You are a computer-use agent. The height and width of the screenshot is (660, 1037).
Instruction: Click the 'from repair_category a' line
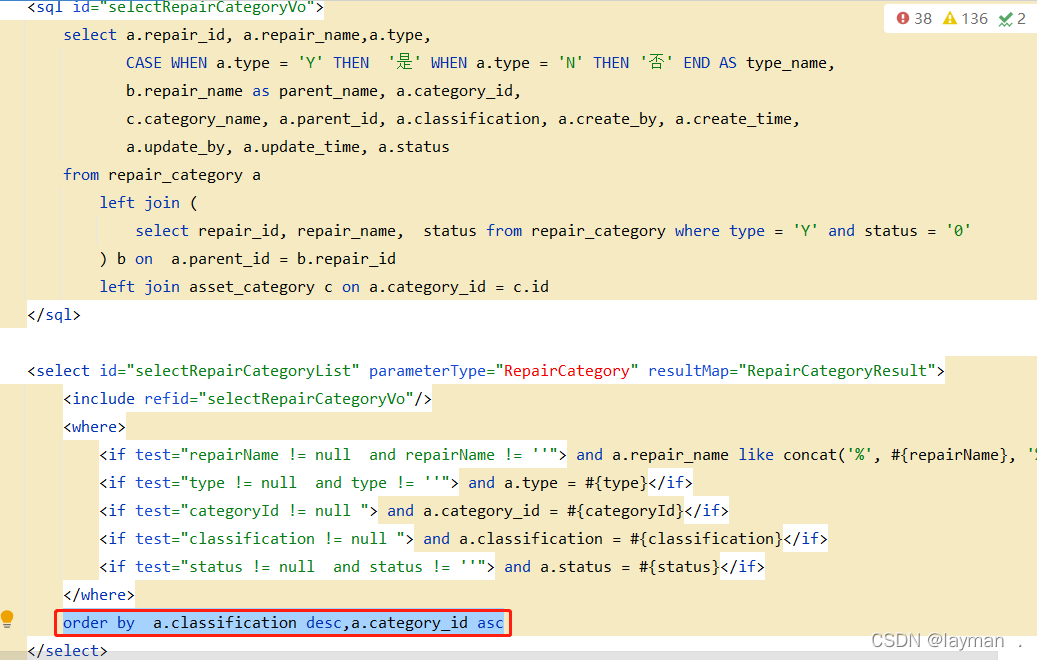pyautogui.click(x=162, y=175)
